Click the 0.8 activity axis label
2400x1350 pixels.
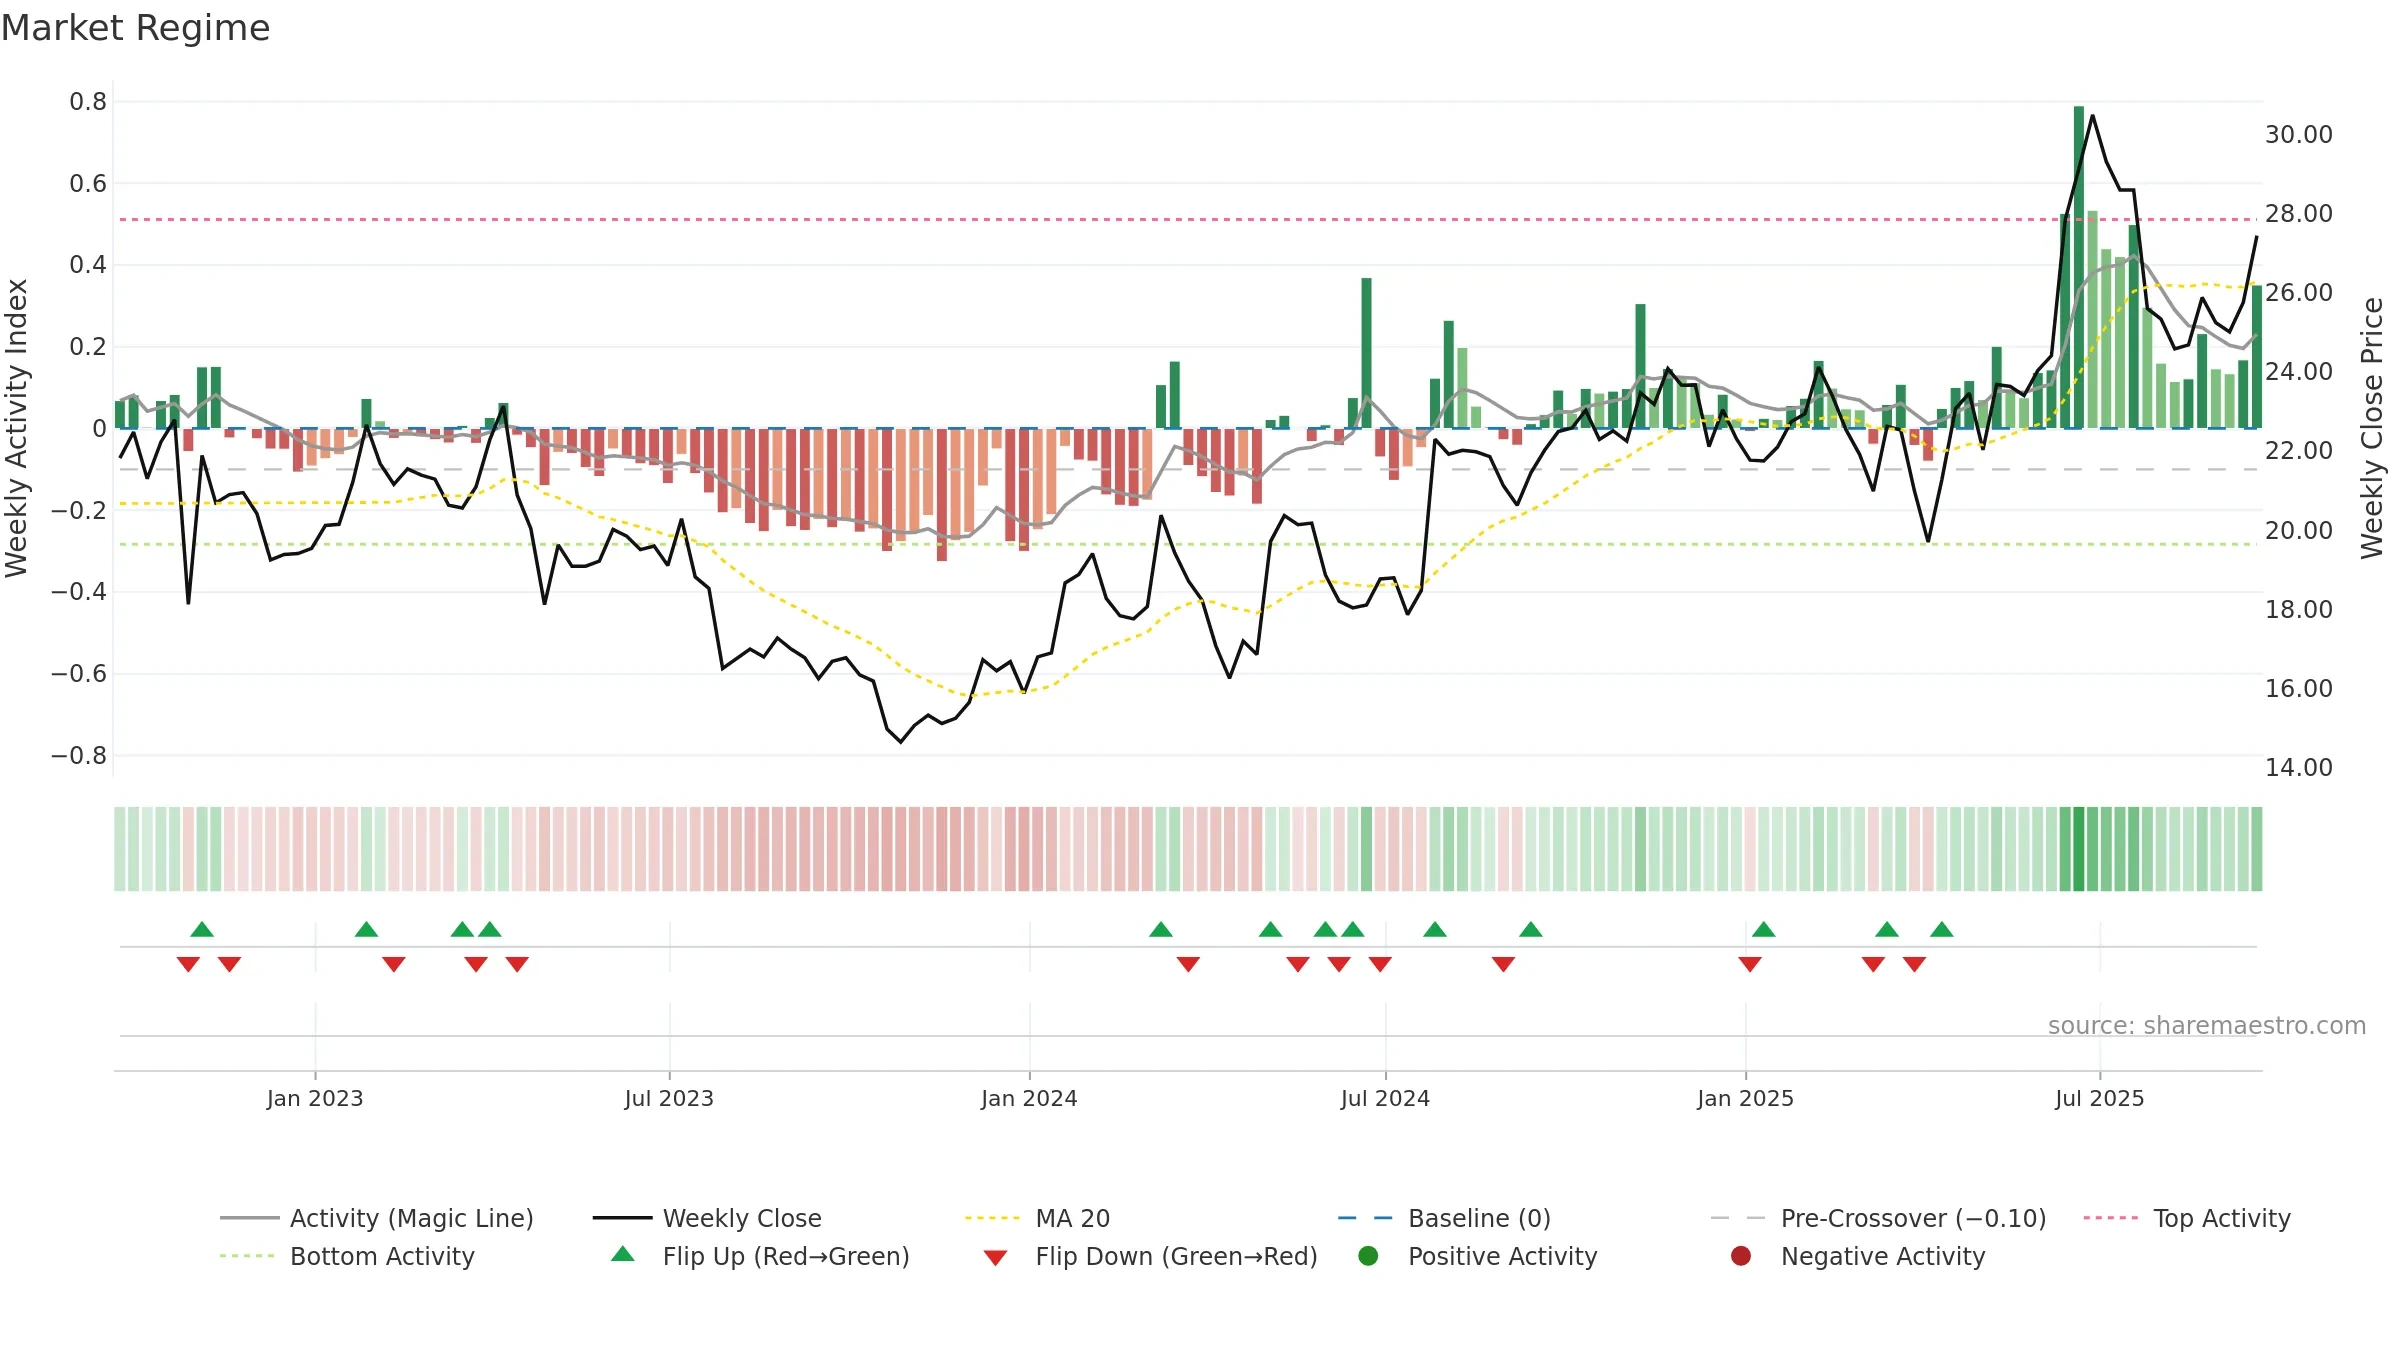(88, 101)
